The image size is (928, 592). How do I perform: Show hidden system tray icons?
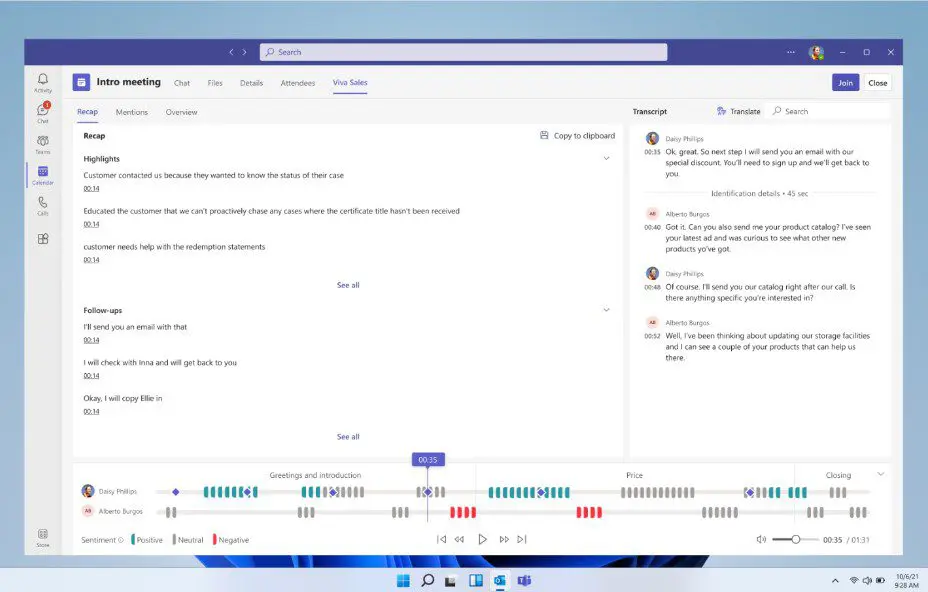[x=835, y=581]
